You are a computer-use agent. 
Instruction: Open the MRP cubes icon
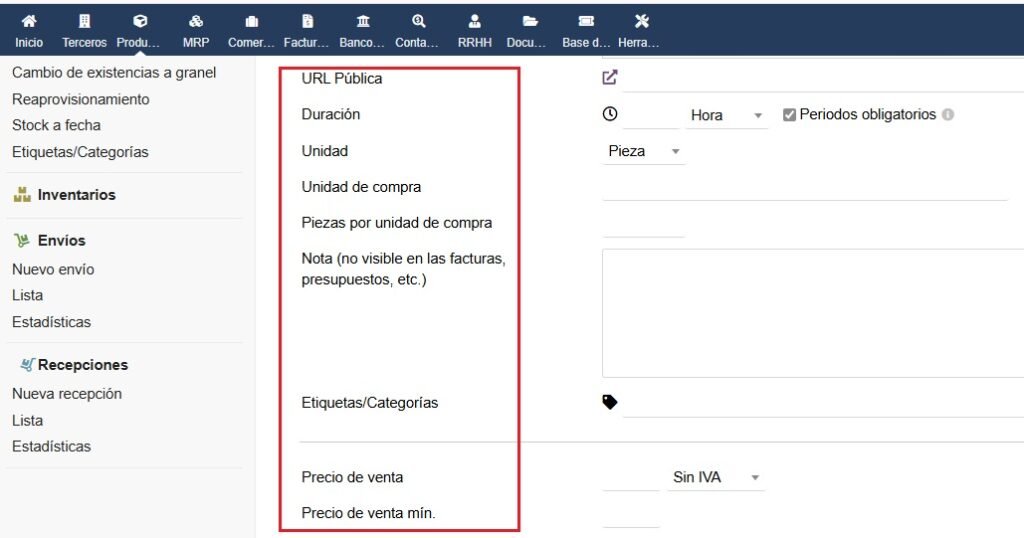coord(196,21)
